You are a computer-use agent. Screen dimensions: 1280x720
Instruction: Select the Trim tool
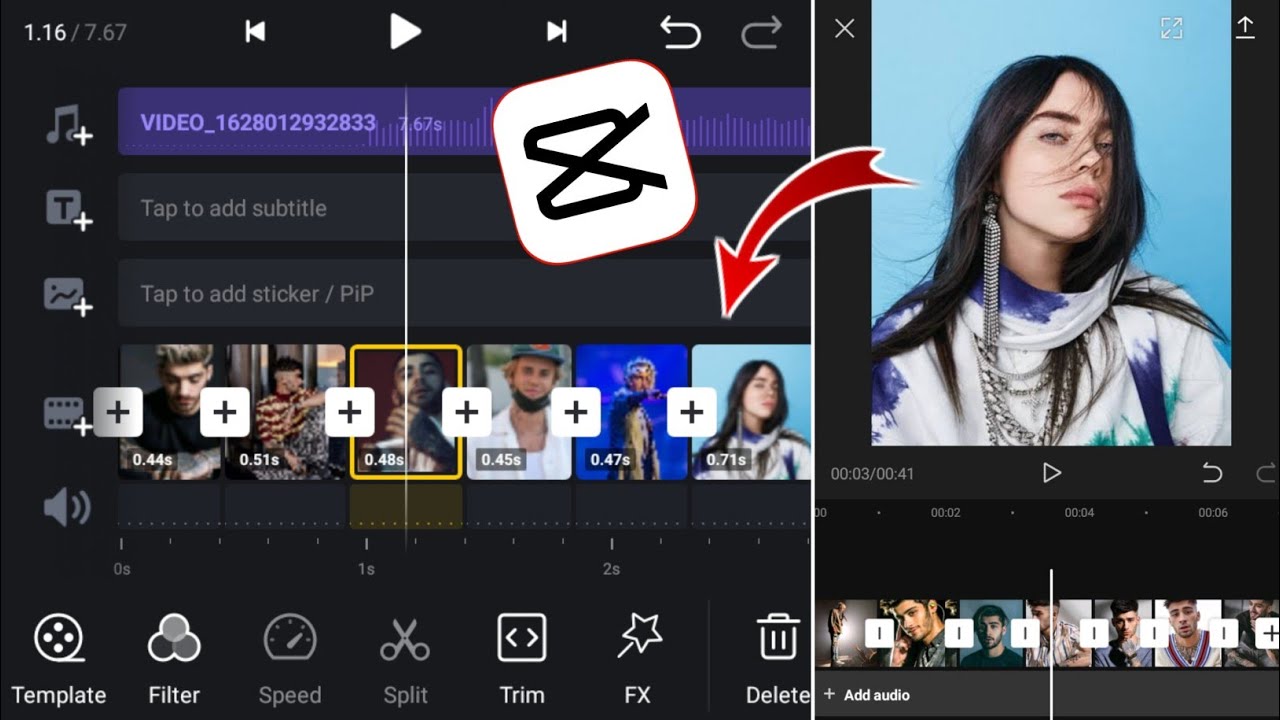pyautogui.click(x=522, y=658)
